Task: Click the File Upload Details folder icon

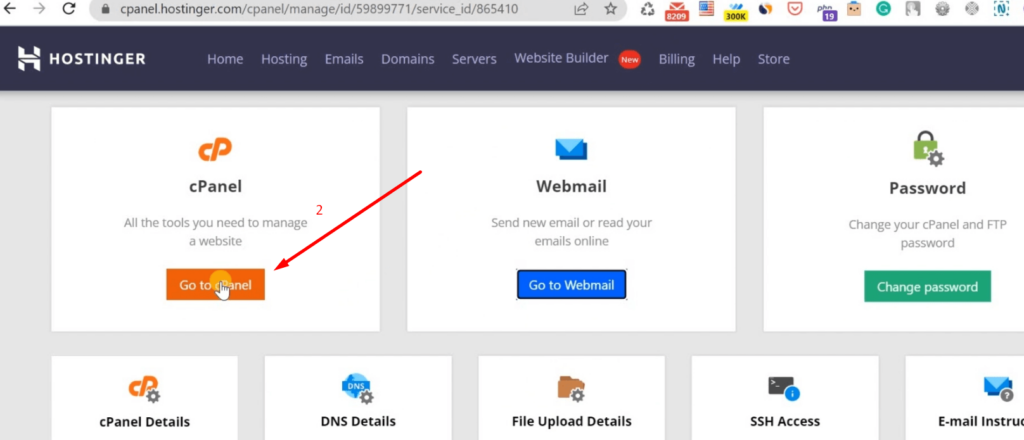Action: (x=571, y=388)
